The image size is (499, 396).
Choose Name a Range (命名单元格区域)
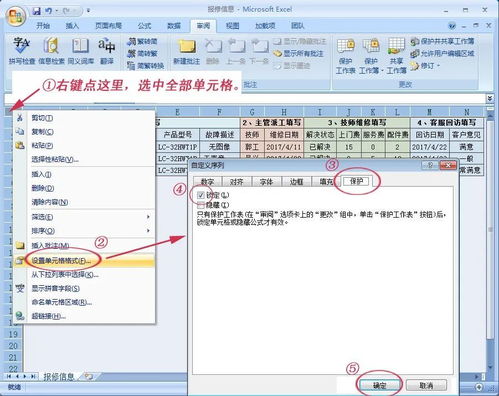click(84, 302)
